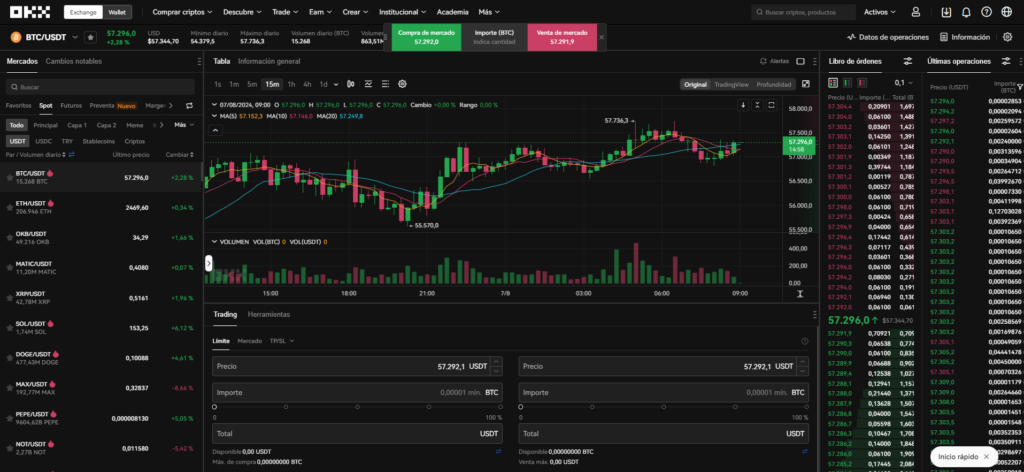Open the BTC/USDT pair selector dropdown
The width and height of the screenshot is (1024, 472).
coord(51,37)
